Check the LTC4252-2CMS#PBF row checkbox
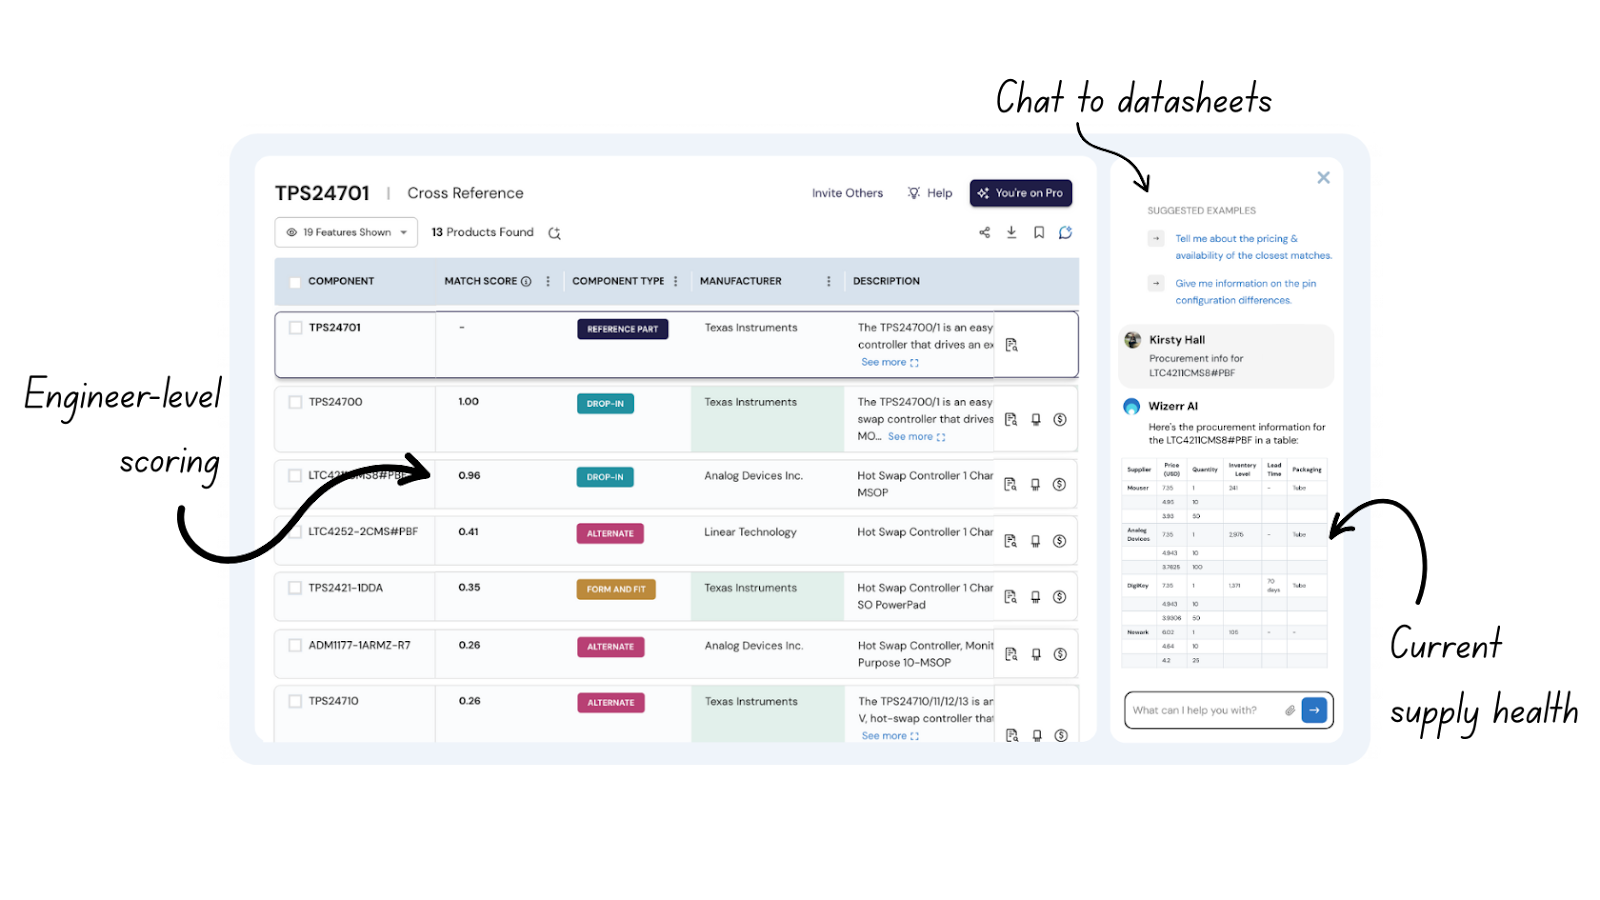Viewport: 1600px width, 900px height. (295, 532)
